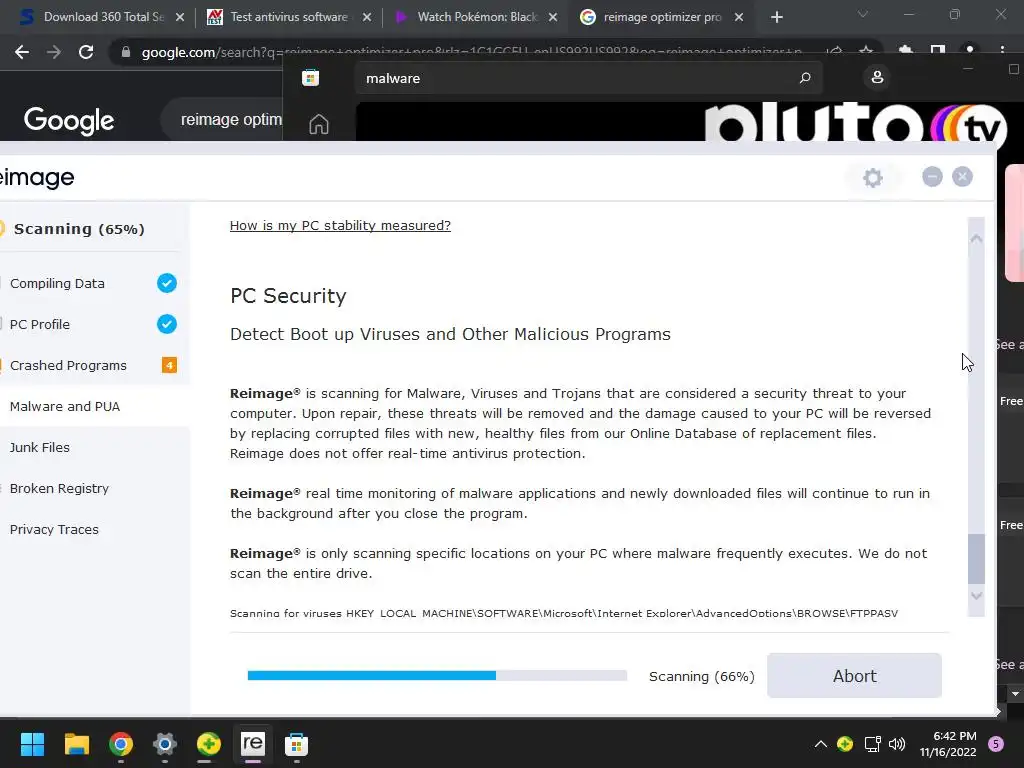
Task: Open Microsoft Store account profile icon
Action: (877, 78)
